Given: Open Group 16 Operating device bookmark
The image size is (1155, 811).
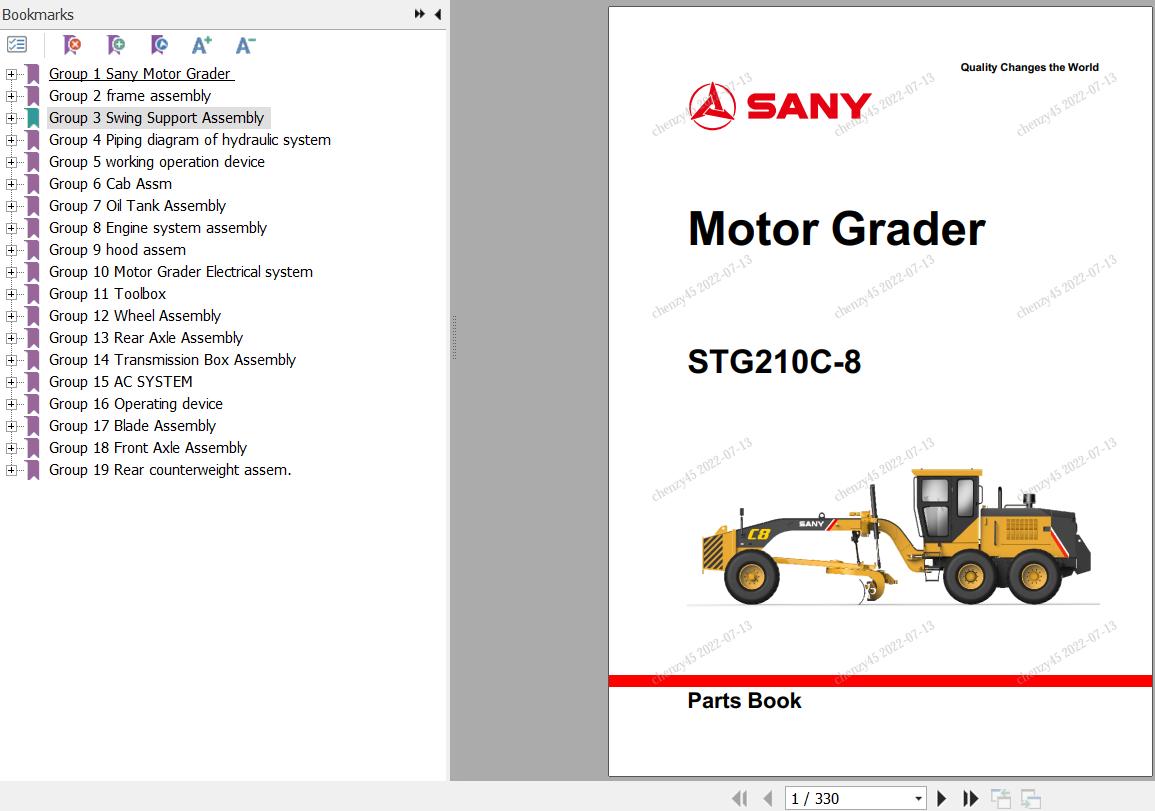Looking at the screenshot, I should point(136,404).
